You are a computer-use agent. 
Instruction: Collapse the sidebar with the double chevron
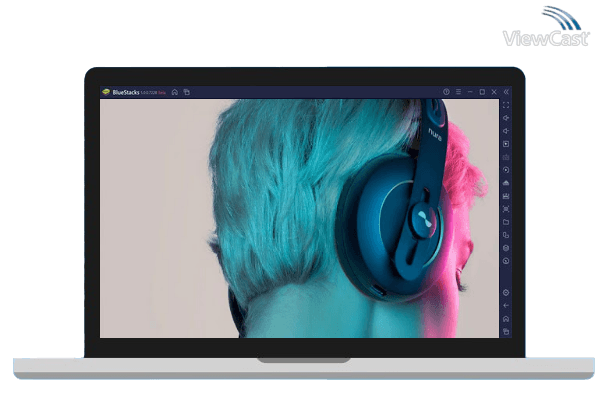pyautogui.click(x=506, y=92)
